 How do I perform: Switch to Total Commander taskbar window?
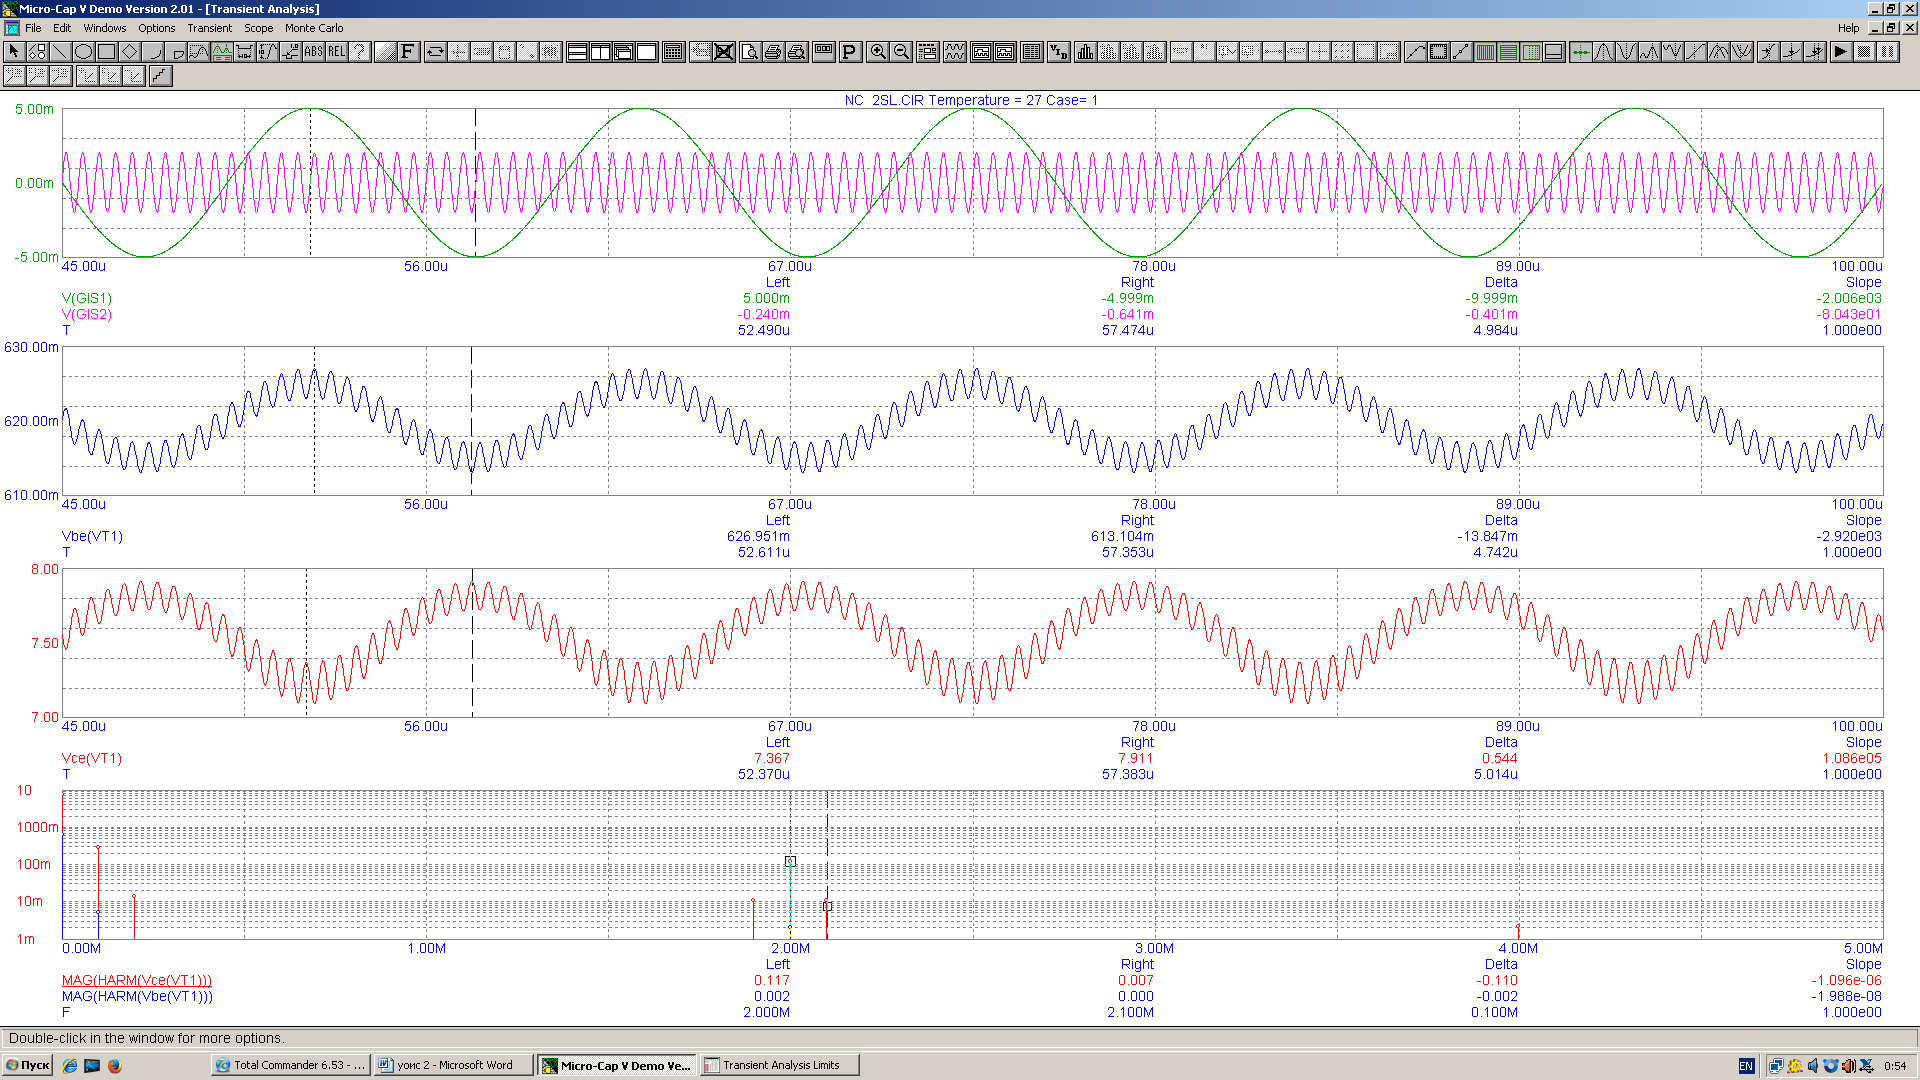click(x=291, y=1066)
